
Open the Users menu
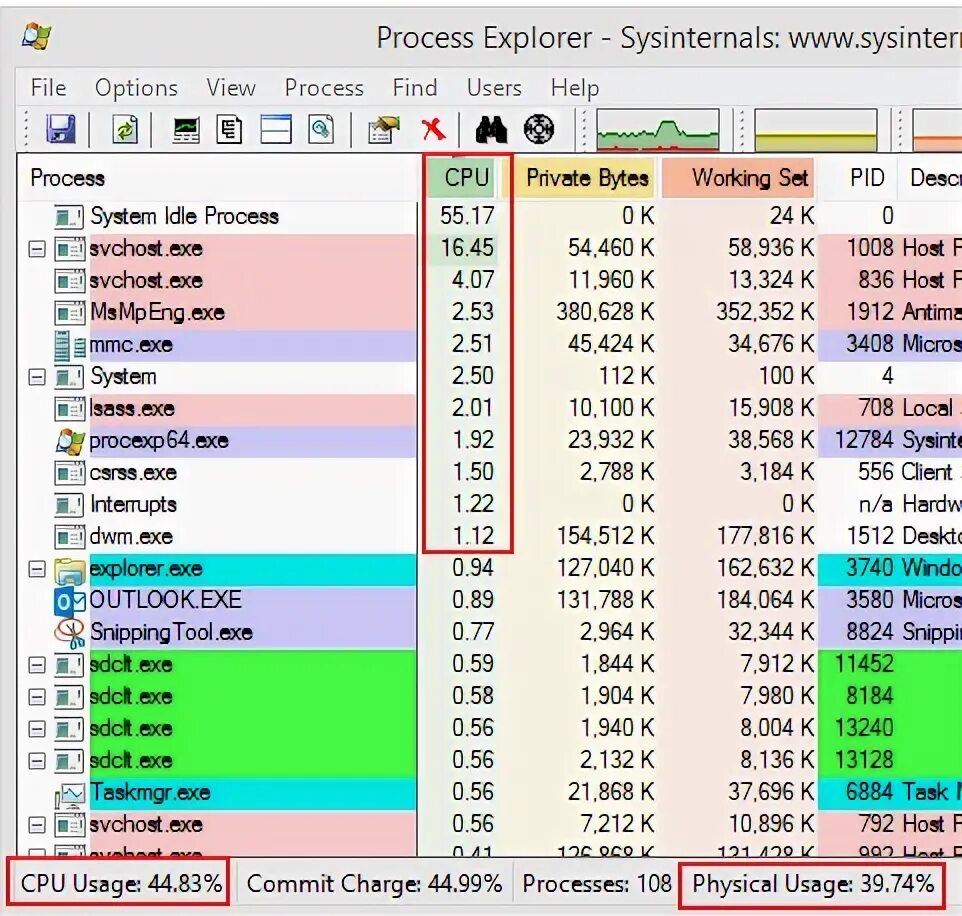tap(494, 88)
